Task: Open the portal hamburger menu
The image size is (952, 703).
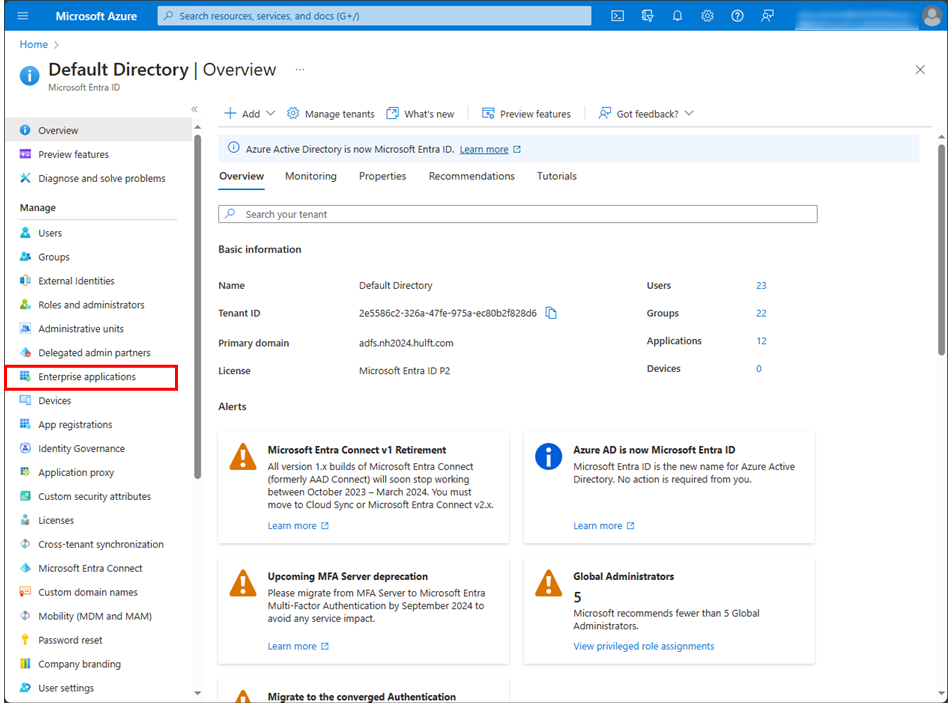Action: click(22, 16)
